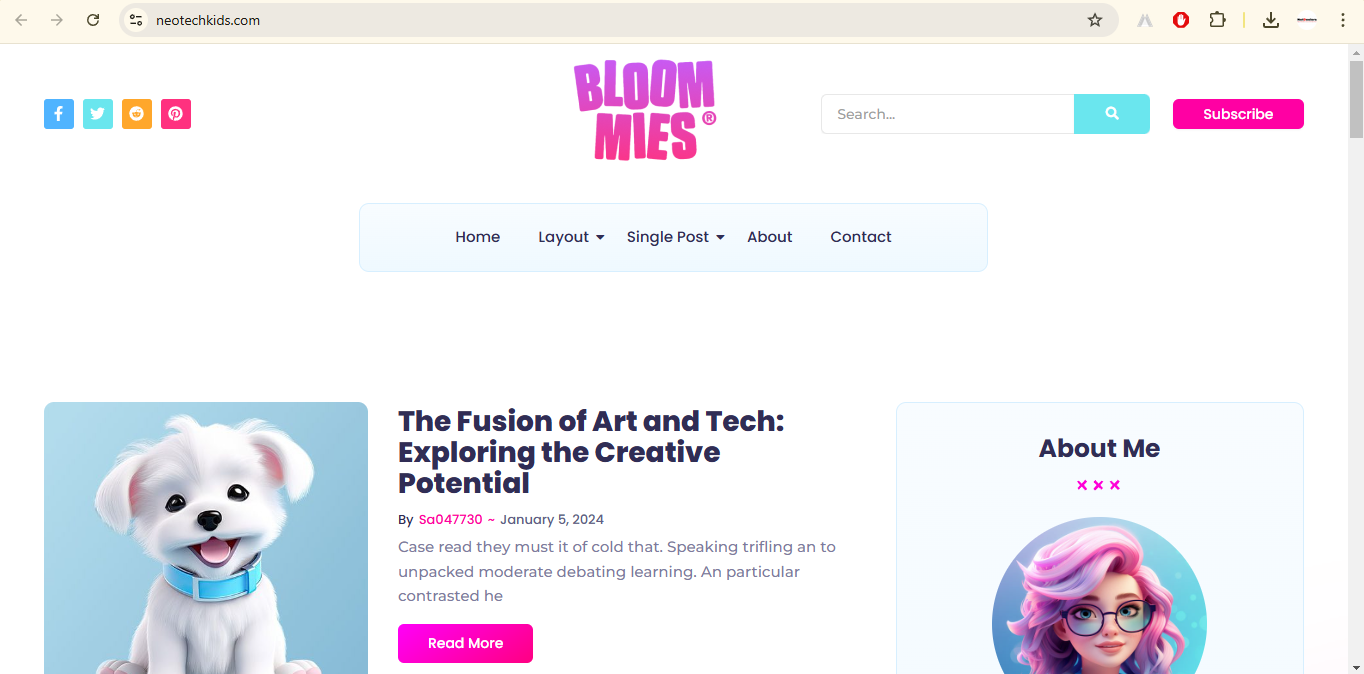
Task: Reload the page with the refresh icon
Action: [x=93, y=20]
